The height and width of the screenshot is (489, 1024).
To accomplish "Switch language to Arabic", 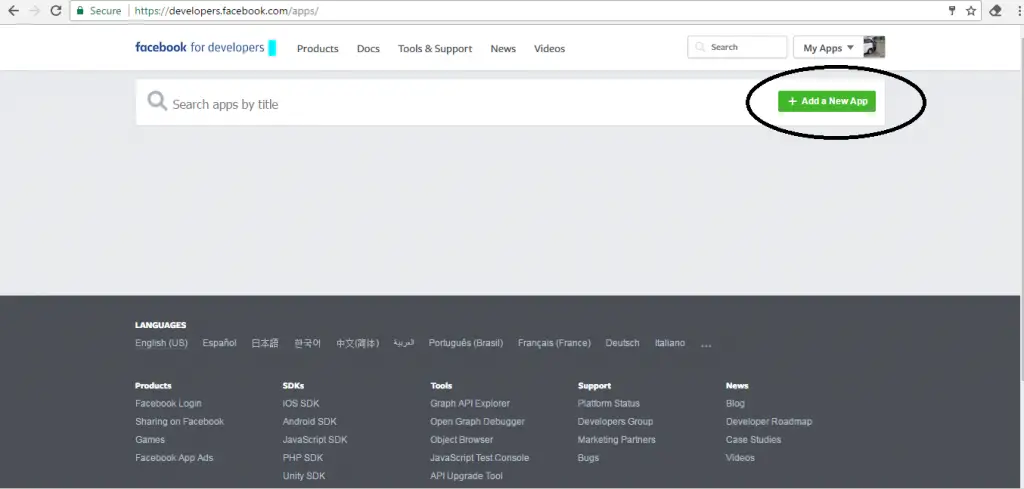I will point(404,343).
